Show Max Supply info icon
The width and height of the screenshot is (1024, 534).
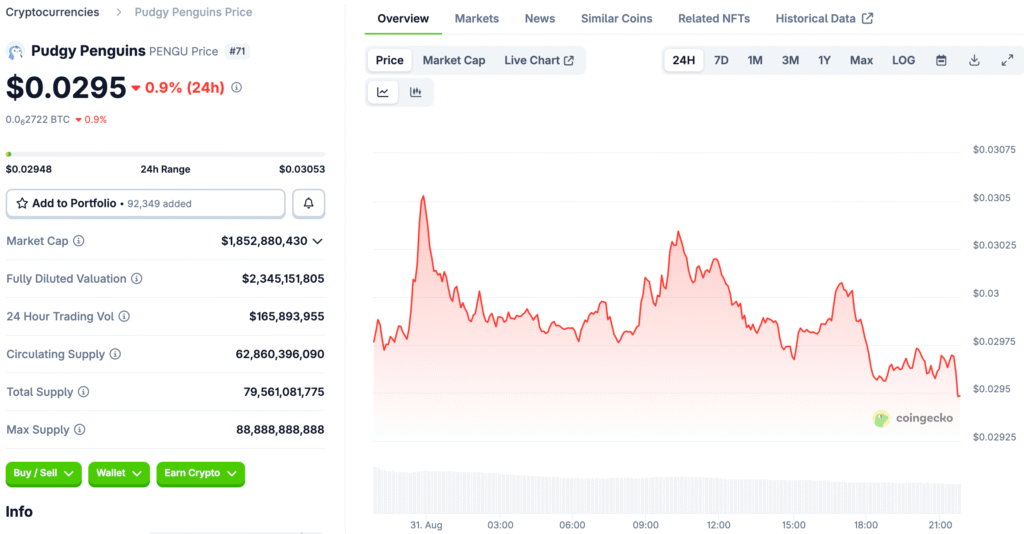[80, 430]
